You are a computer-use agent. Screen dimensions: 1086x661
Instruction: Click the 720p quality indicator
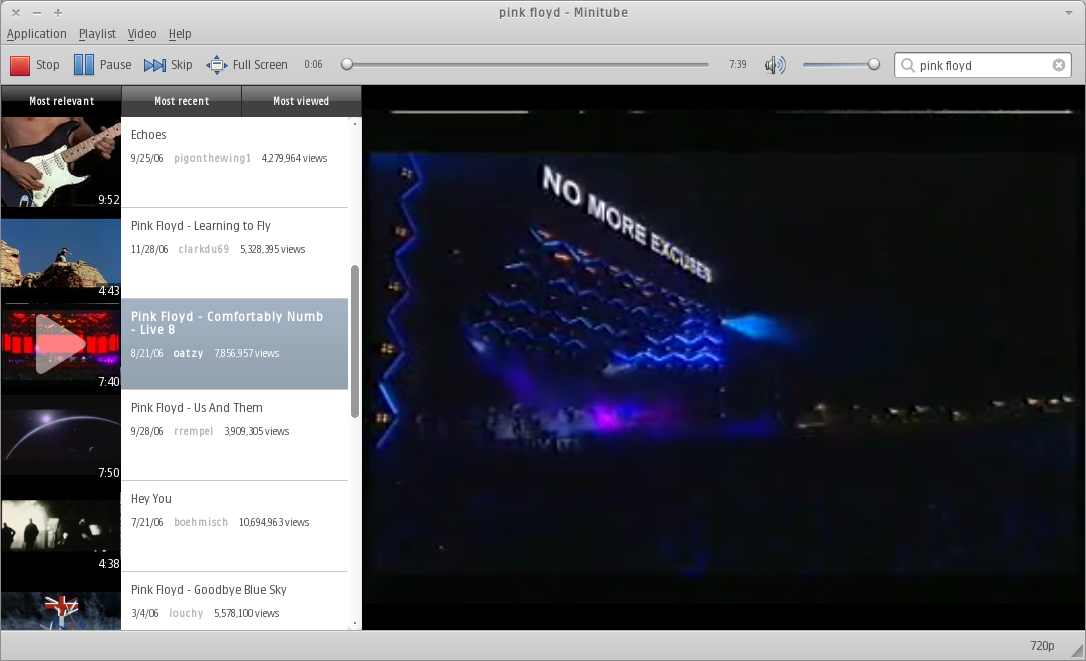pyautogui.click(x=1042, y=646)
